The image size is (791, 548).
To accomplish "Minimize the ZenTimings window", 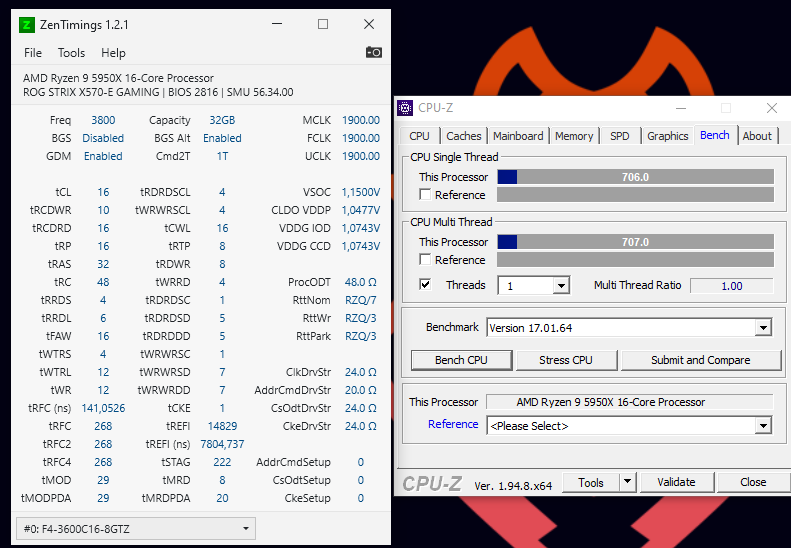I will (x=276, y=24).
